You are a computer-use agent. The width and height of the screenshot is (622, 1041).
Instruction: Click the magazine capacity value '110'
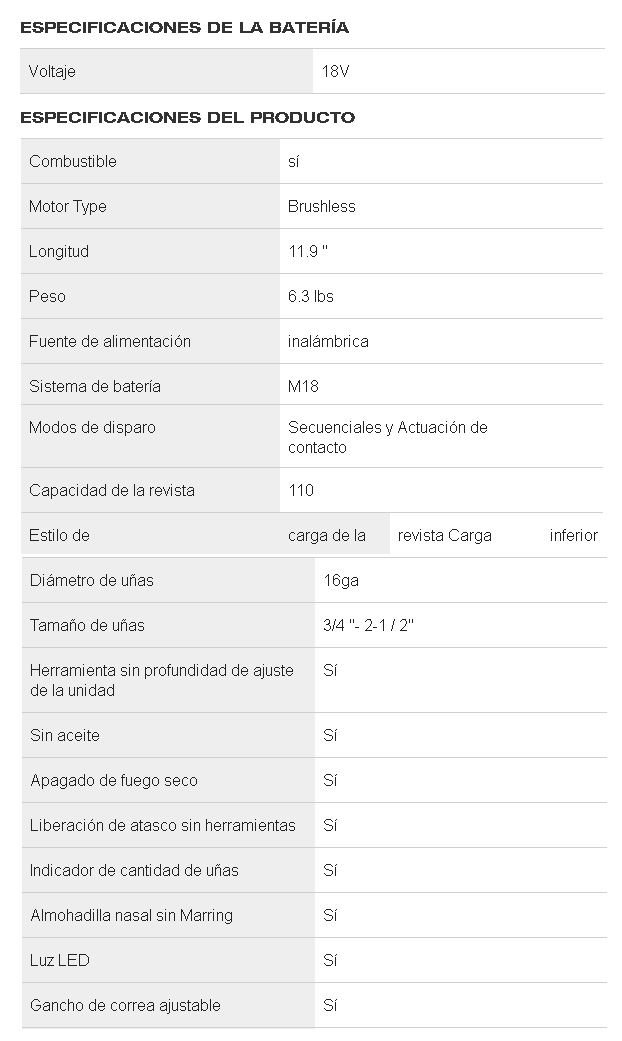tap(300, 490)
